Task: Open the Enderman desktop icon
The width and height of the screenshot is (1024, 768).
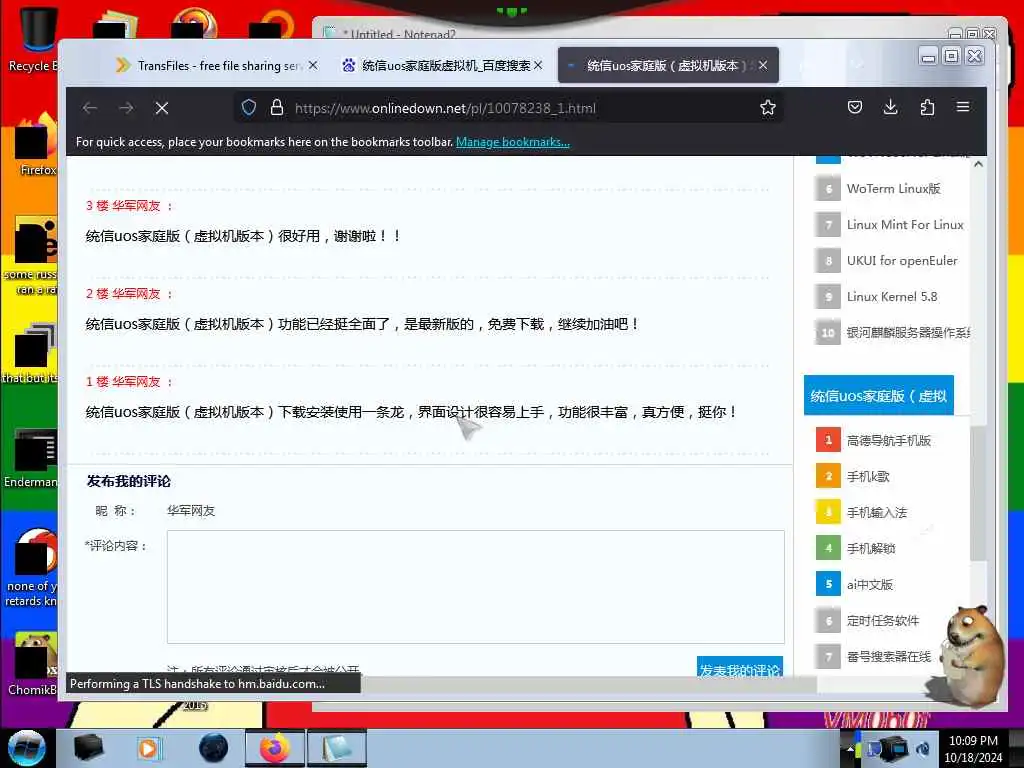Action: [31, 457]
